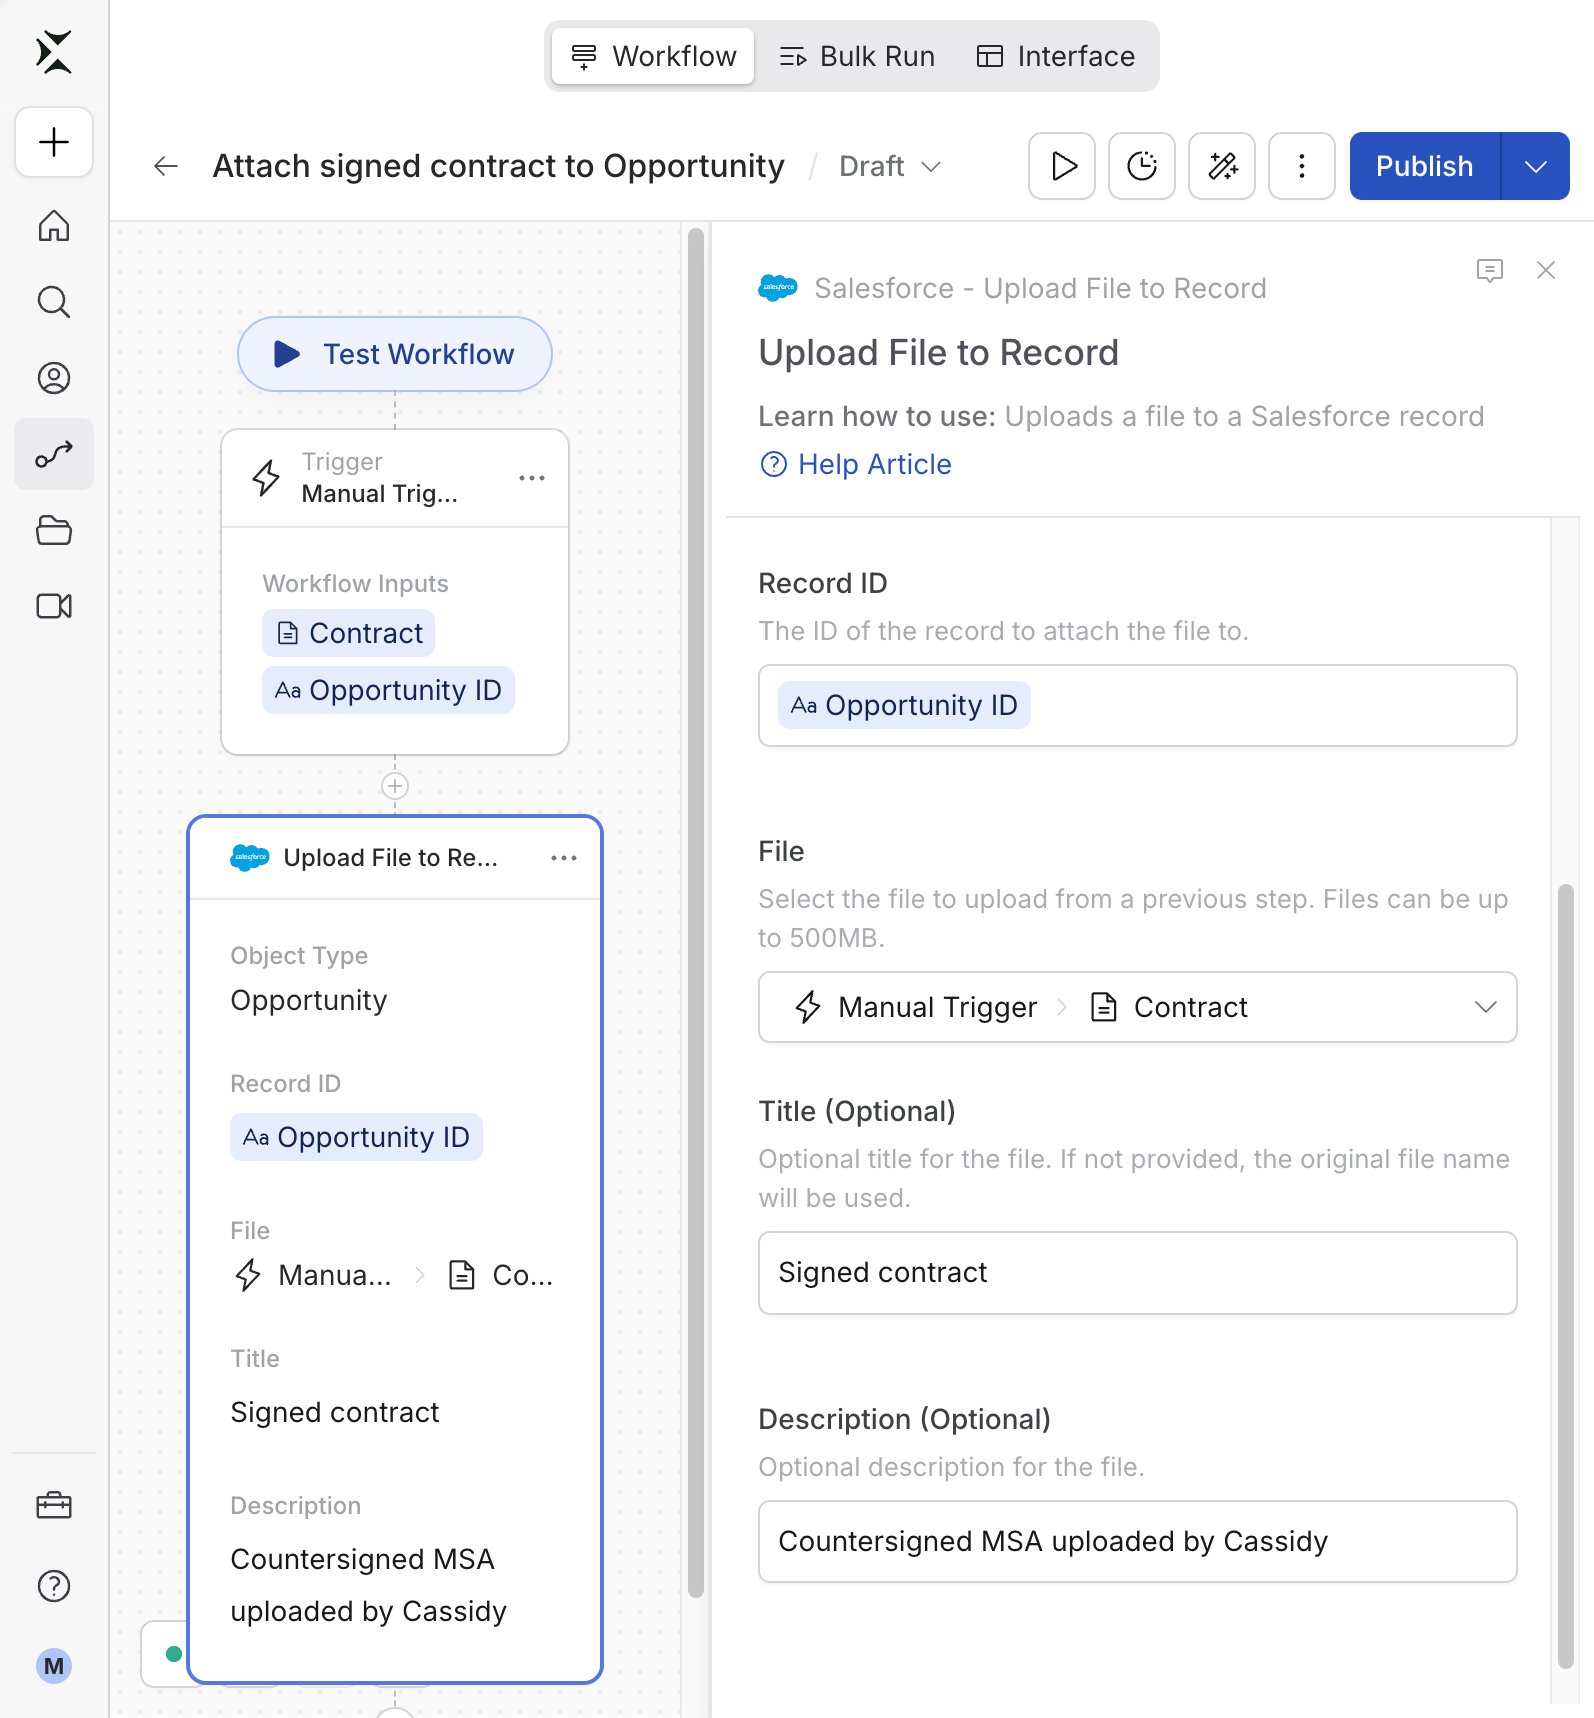The width and height of the screenshot is (1594, 1718).
Task: Click the Publish button
Action: (x=1425, y=166)
